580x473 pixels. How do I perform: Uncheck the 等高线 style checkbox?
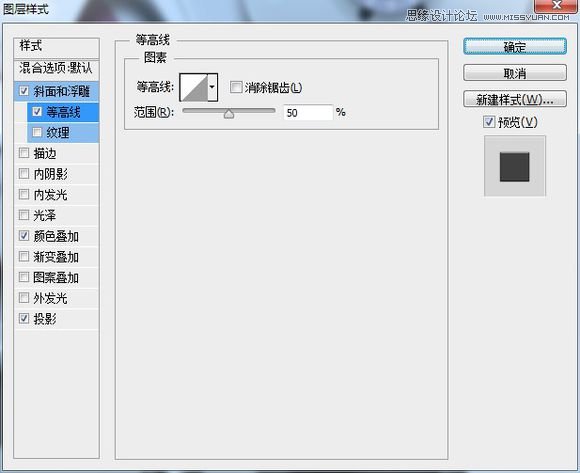click(37, 111)
